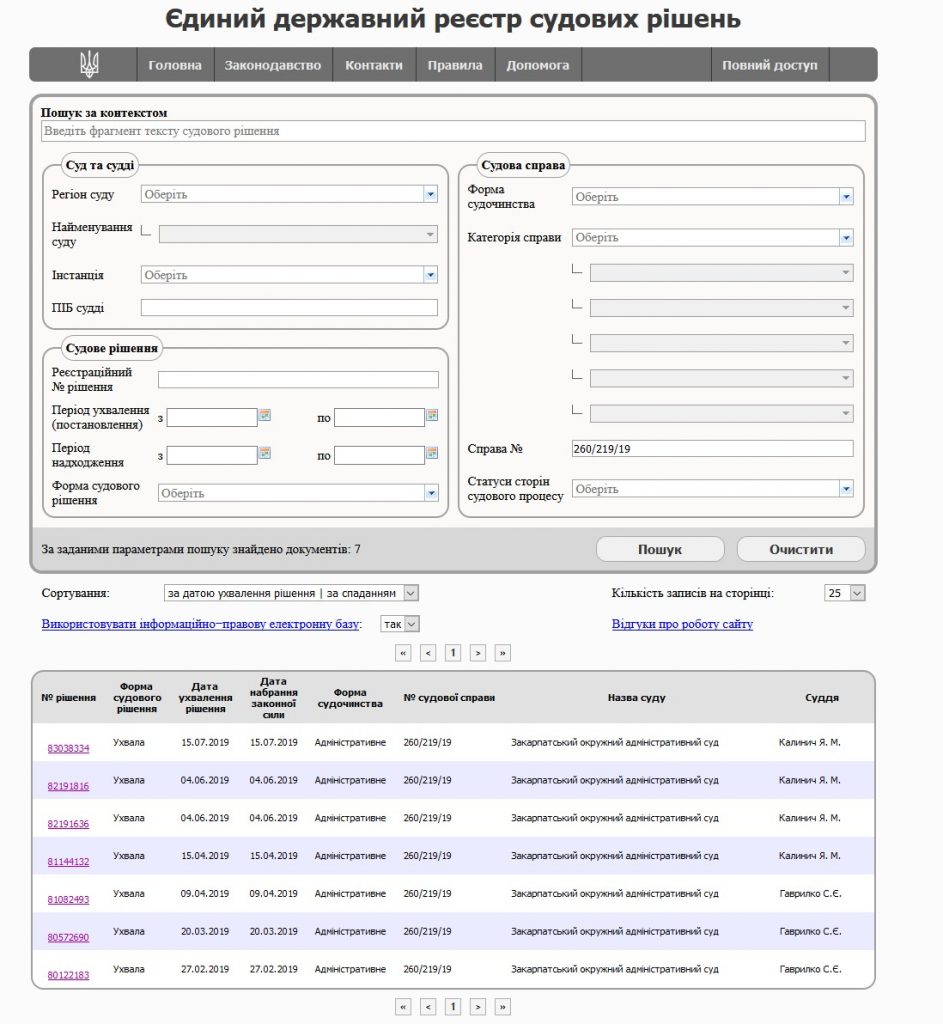Open the Законодавство menu item

point(273,65)
